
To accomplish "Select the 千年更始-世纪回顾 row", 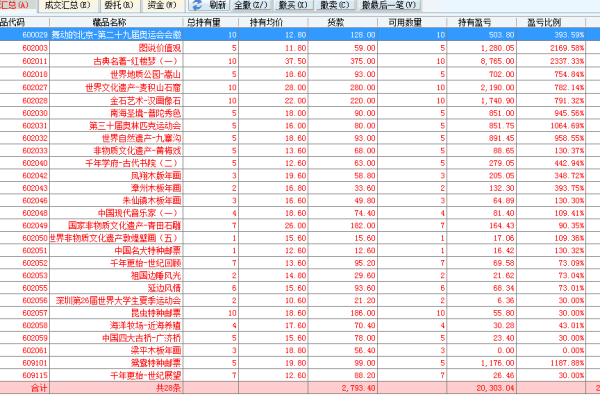I will [x=300, y=263].
